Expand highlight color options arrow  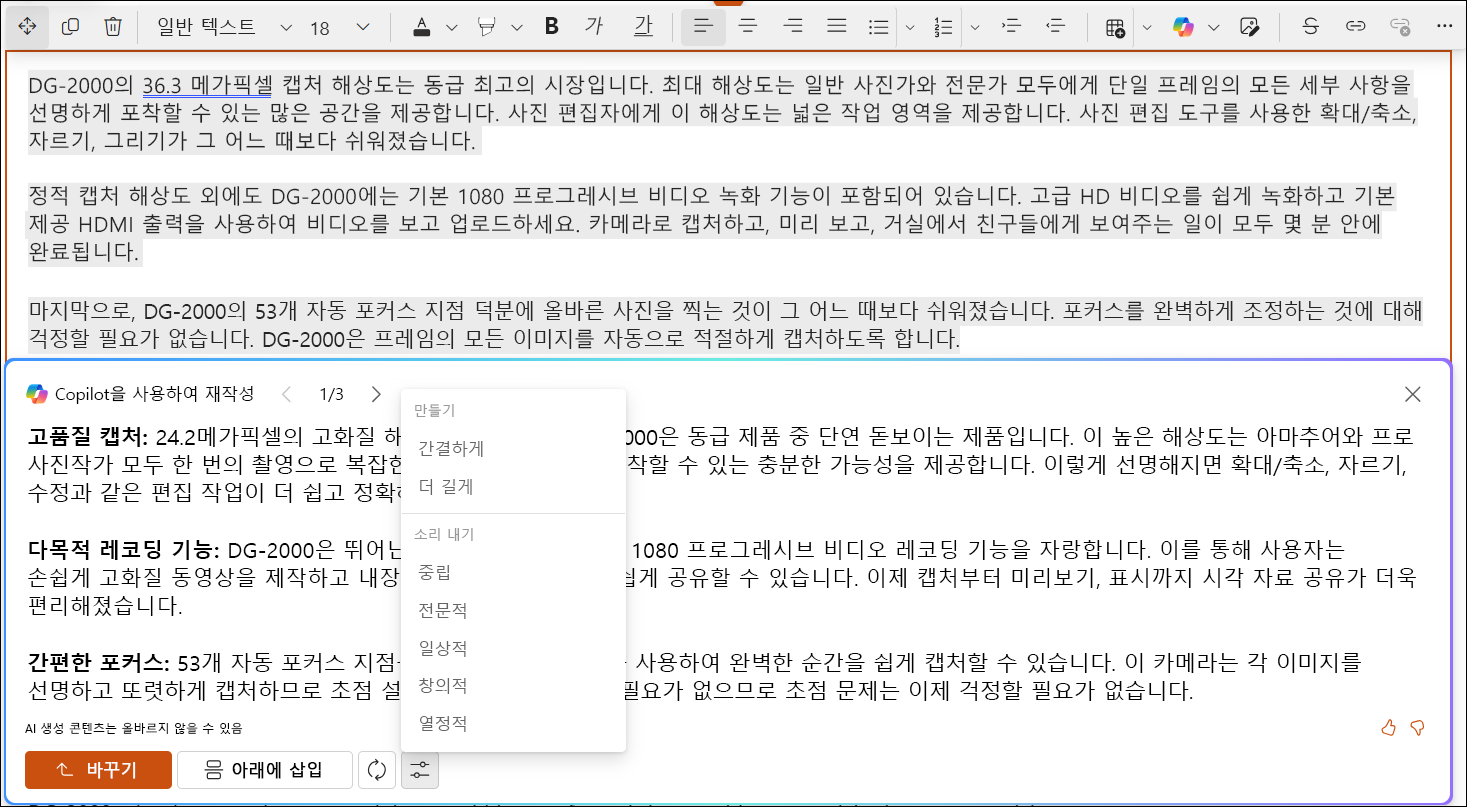(x=516, y=27)
